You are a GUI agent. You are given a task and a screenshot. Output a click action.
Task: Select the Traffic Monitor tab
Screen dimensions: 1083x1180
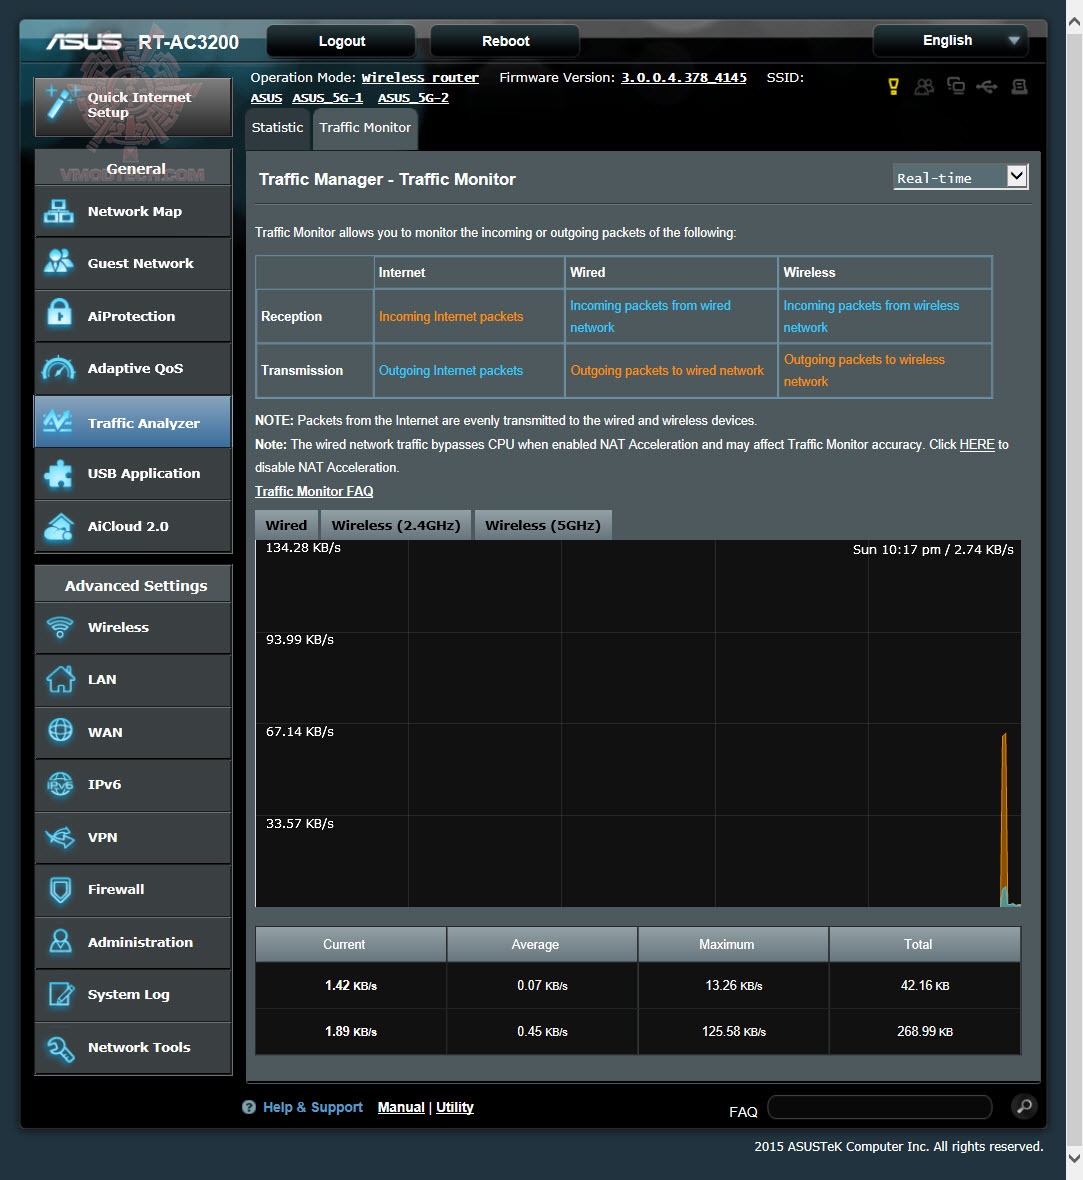(x=365, y=128)
